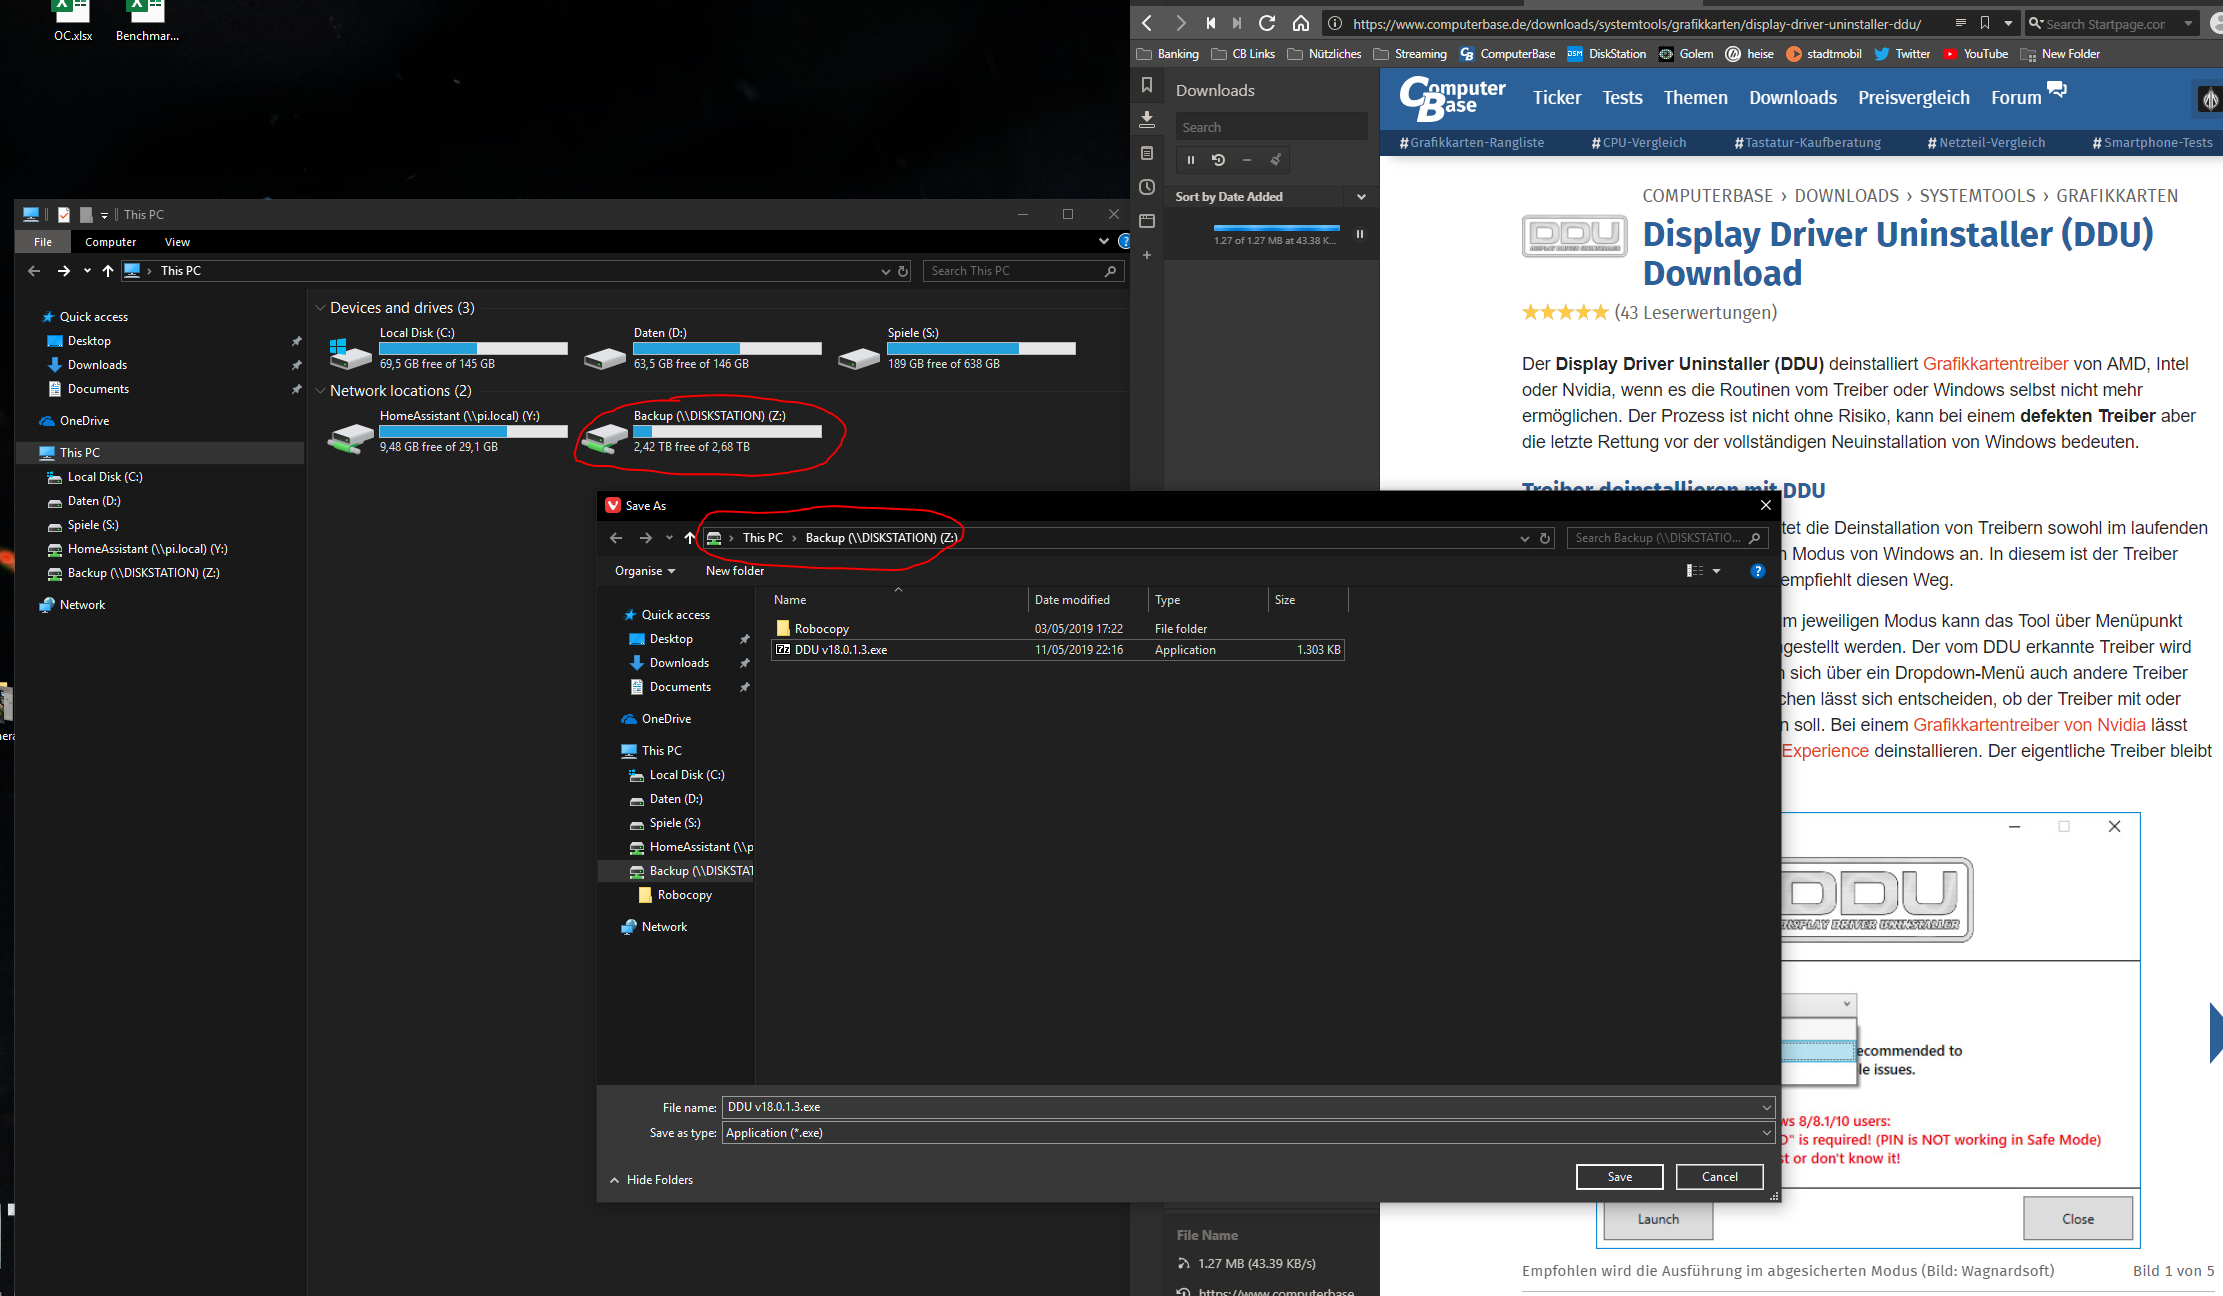Click New folder in Save As dialog
Viewport: 2223px width, 1296px height.
pyautogui.click(x=734, y=571)
